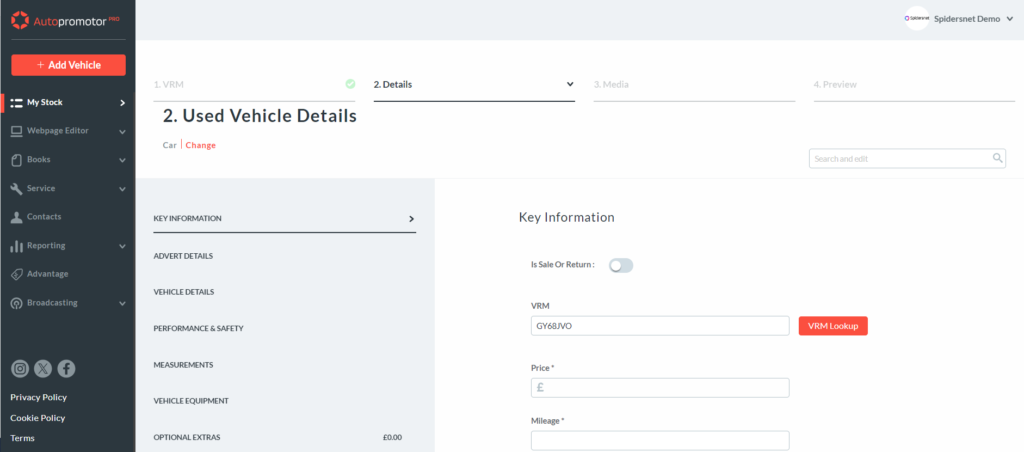Open the X (Twitter) social icon
The width and height of the screenshot is (1024, 452).
[43, 368]
